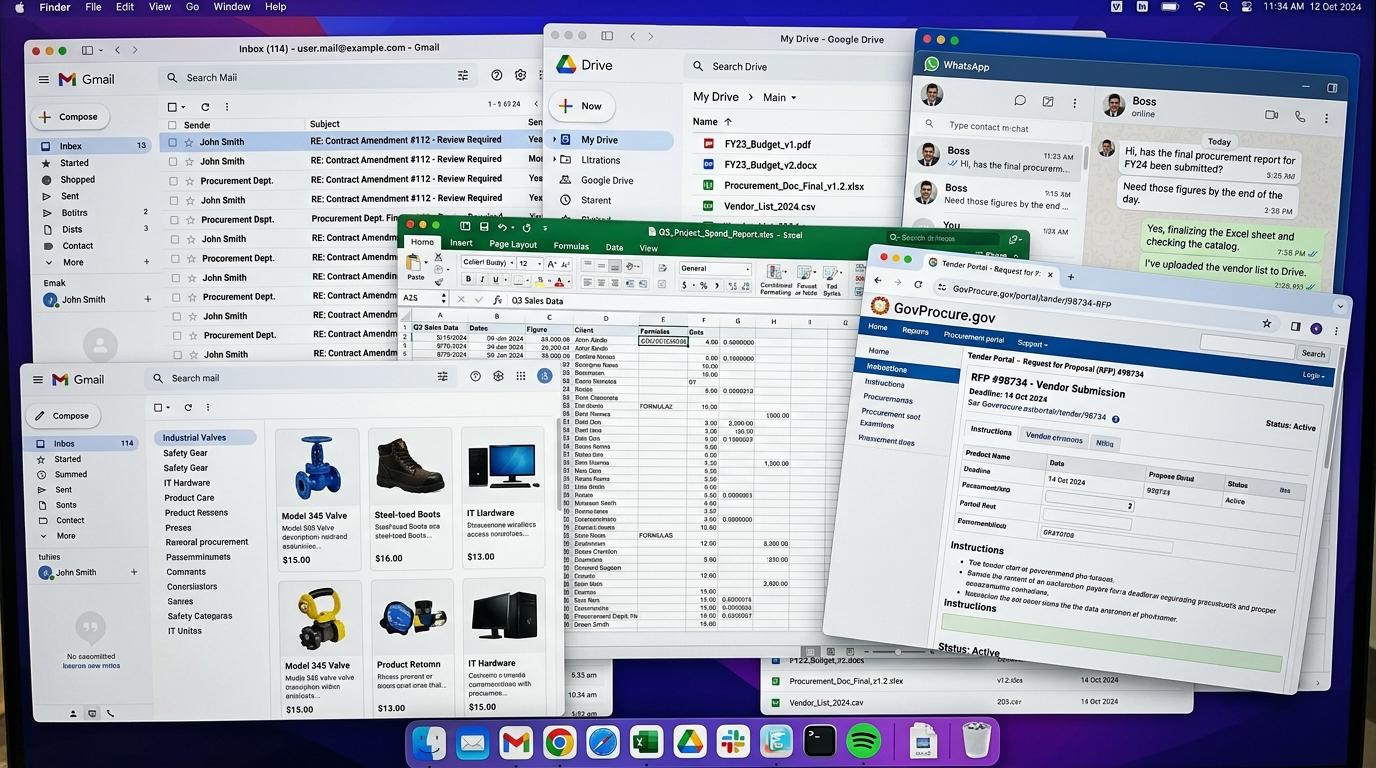Open the Login dropdown on GovProcure
Image resolution: width=1376 pixels, height=768 pixels.
1312,376
